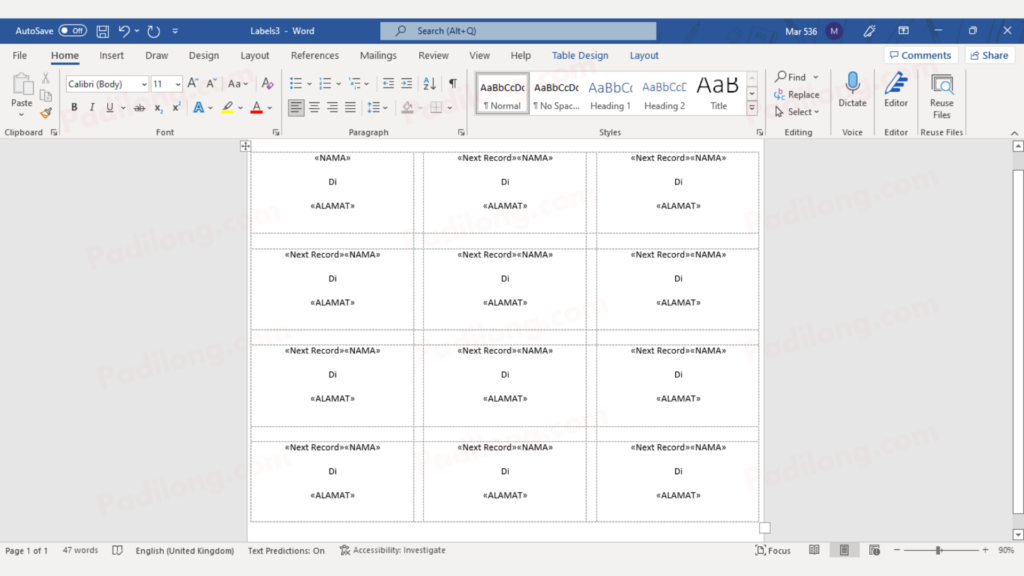Click the Reuse Files icon

940,91
